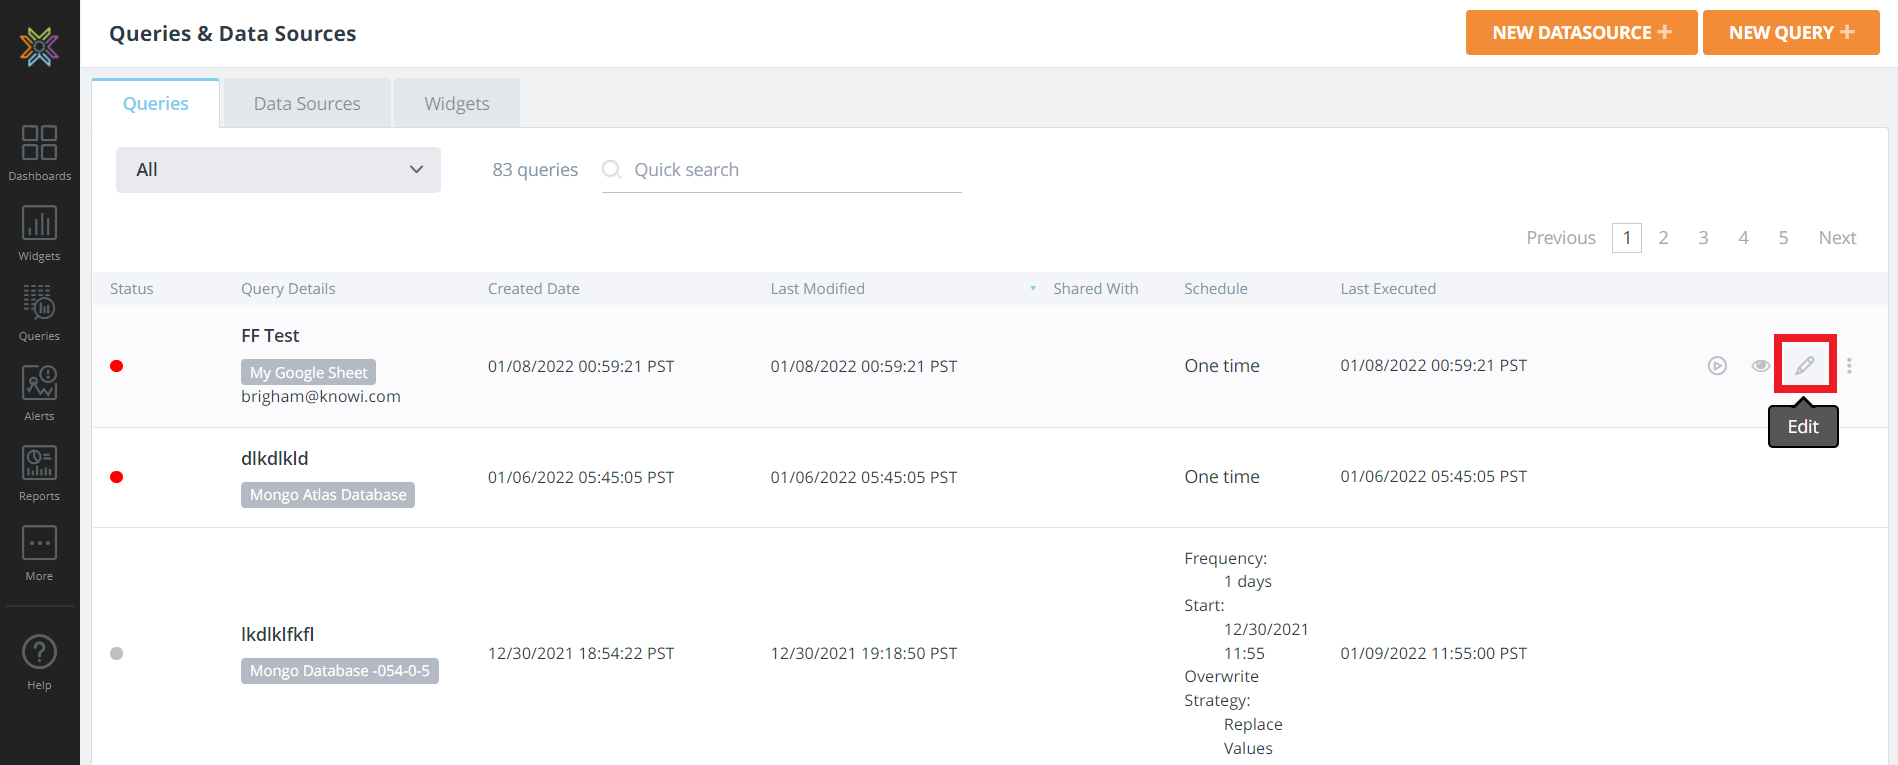This screenshot has width=1898, height=765.
Task: Expand the All filter dropdown
Action: (278, 170)
